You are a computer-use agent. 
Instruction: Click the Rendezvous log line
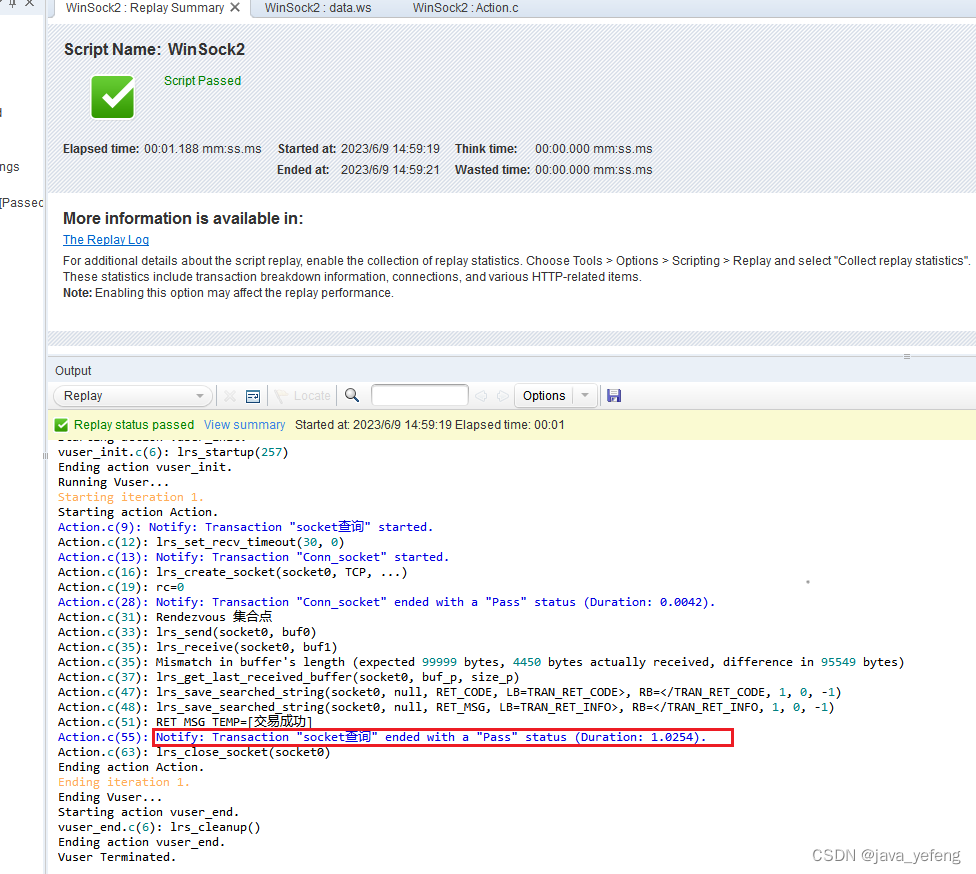tap(165, 617)
